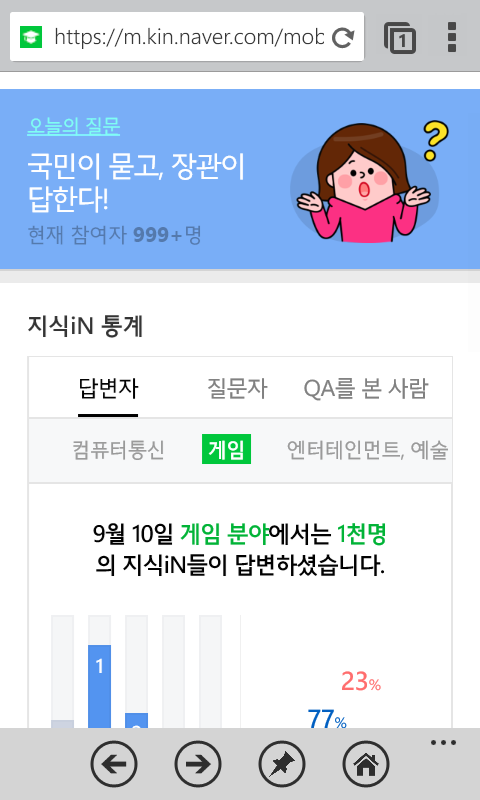Screen dimensions: 480x800
Task: Pin this page using the pushpin icon
Action: click(x=282, y=764)
